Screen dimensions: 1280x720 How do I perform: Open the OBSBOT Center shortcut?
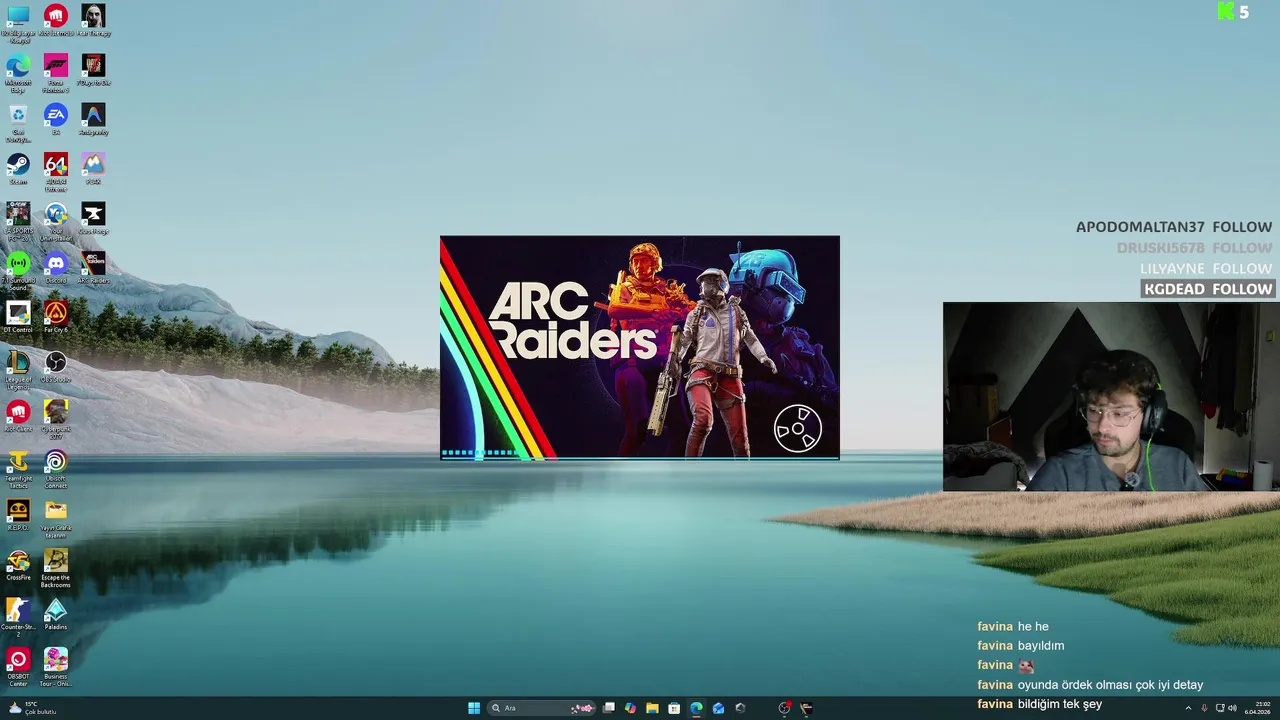18,667
